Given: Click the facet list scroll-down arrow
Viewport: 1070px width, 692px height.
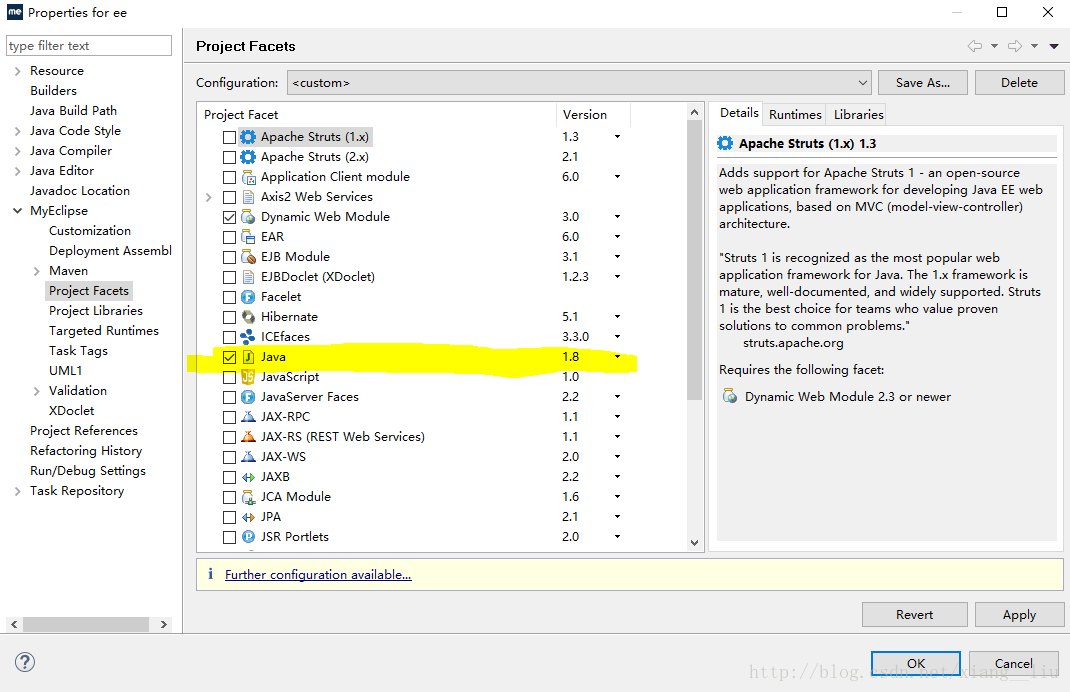Looking at the screenshot, I should pyautogui.click(x=695, y=543).
